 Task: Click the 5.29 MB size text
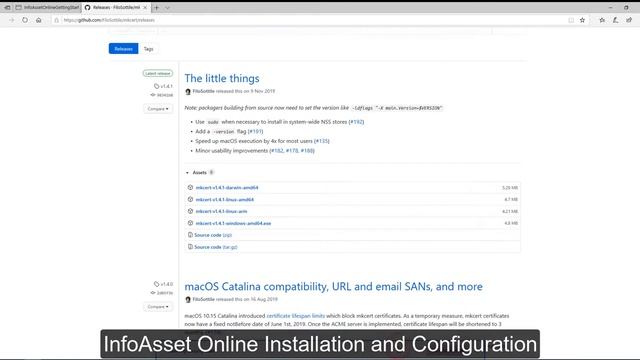coord(510,188)
